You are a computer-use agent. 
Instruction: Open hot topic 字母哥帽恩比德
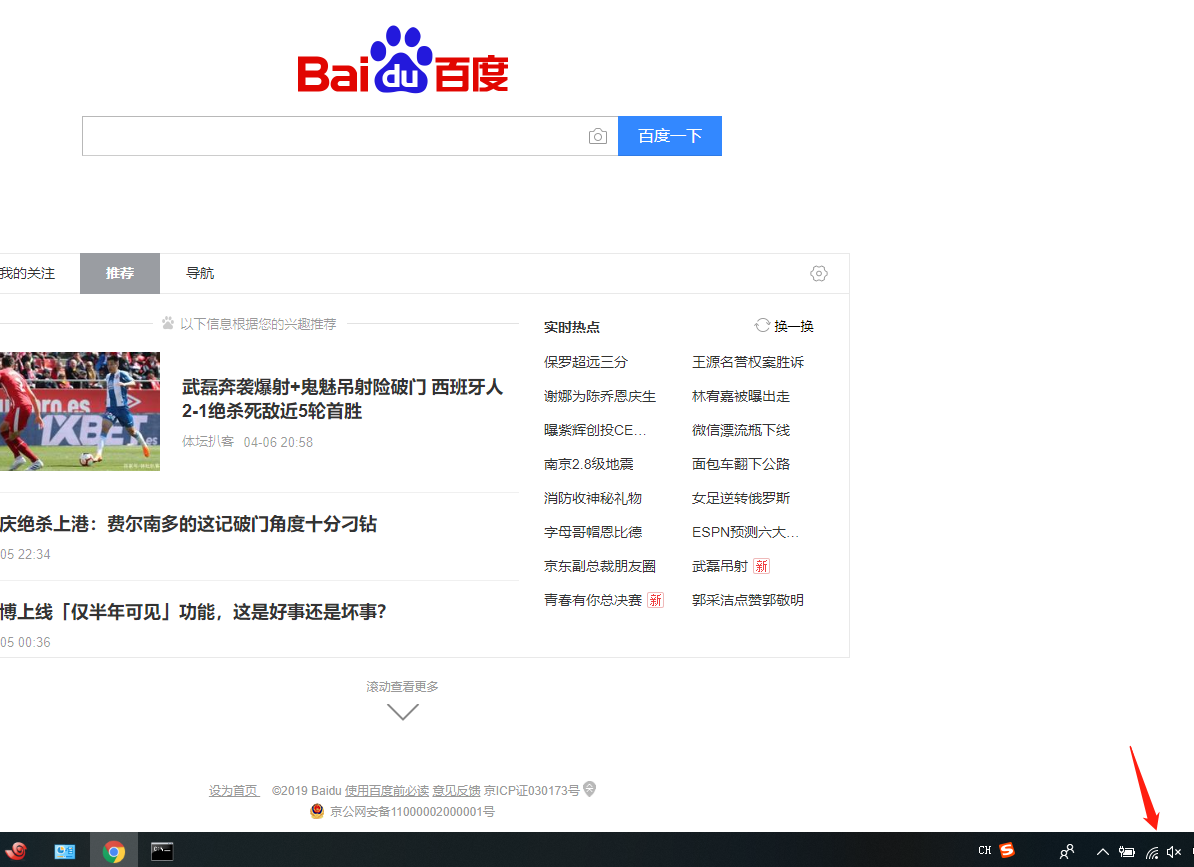[x=593, y=532]
